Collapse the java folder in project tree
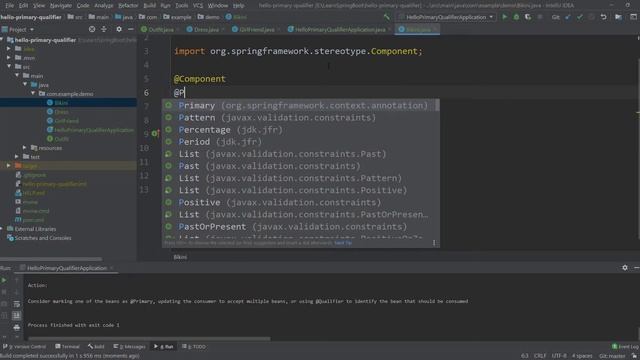This screenshot has width=640, height=360. (x=25, y=84)
